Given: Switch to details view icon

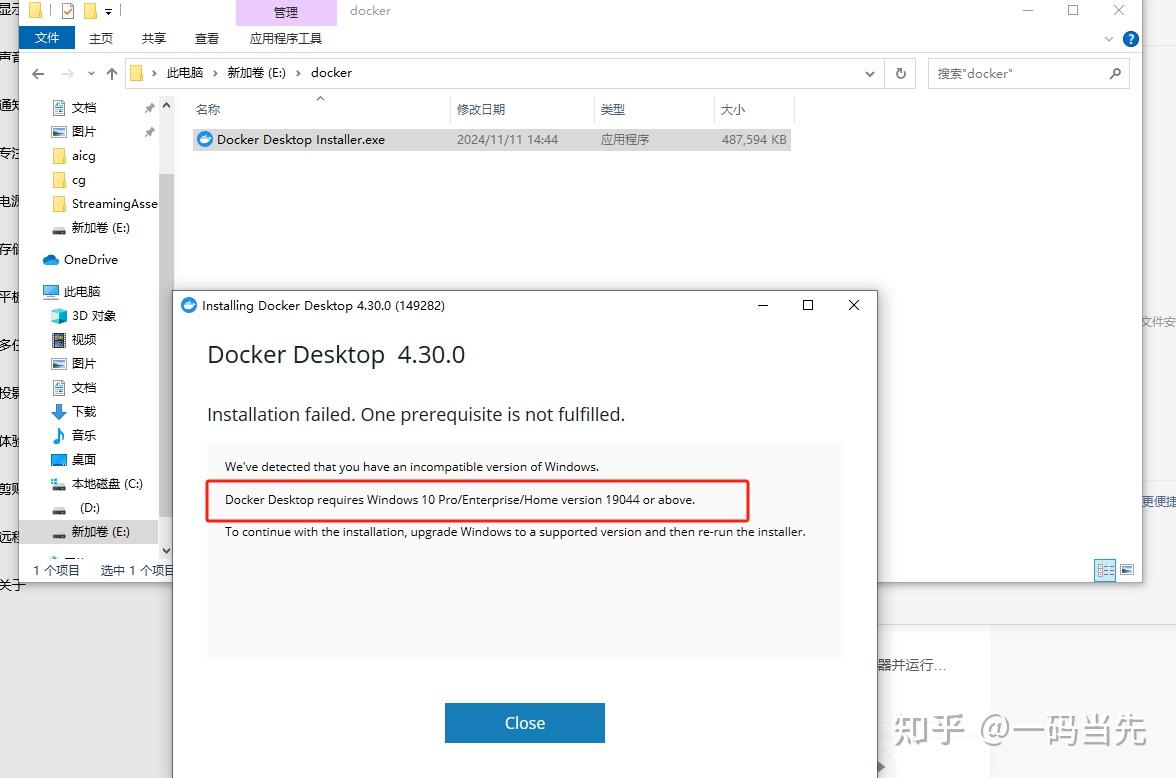Looking at the screenshot, I should coord(1105,570).
